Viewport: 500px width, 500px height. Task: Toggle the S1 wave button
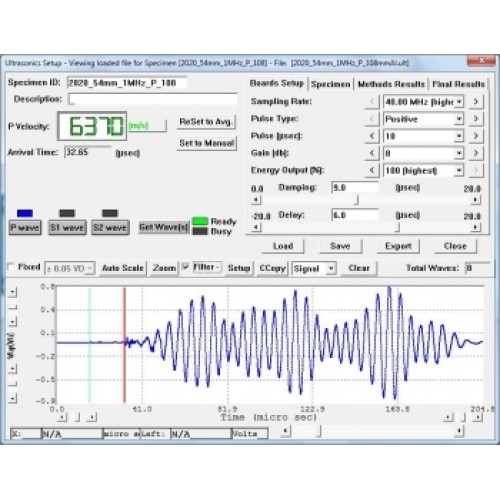point(67,228)
